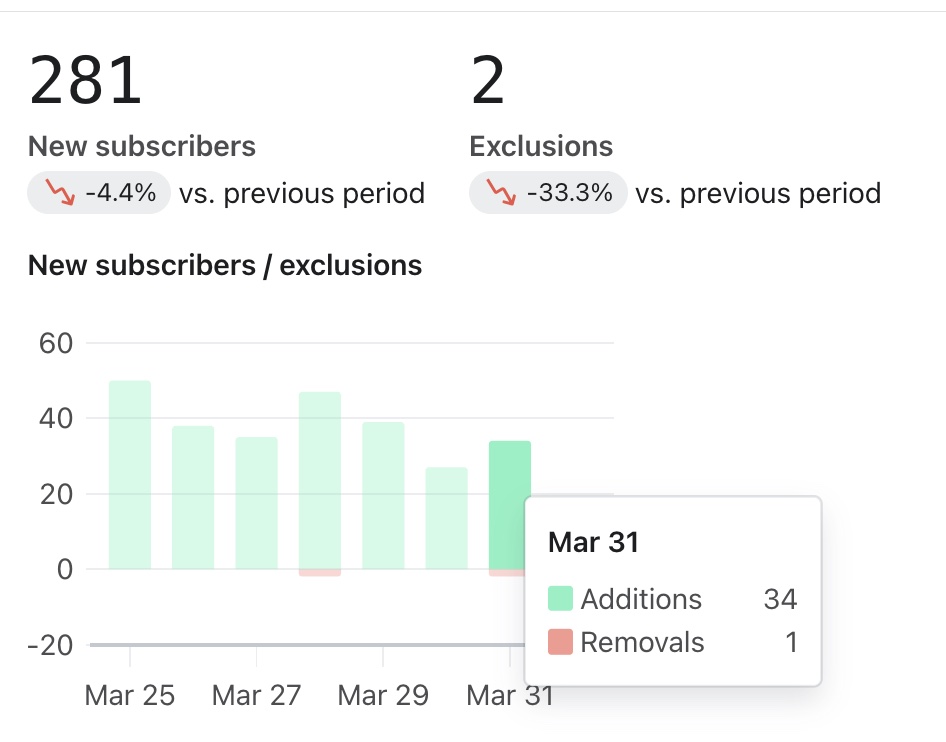
Task: Click the "New subscribers / exclusions" chart title
Action: (225, 265)
